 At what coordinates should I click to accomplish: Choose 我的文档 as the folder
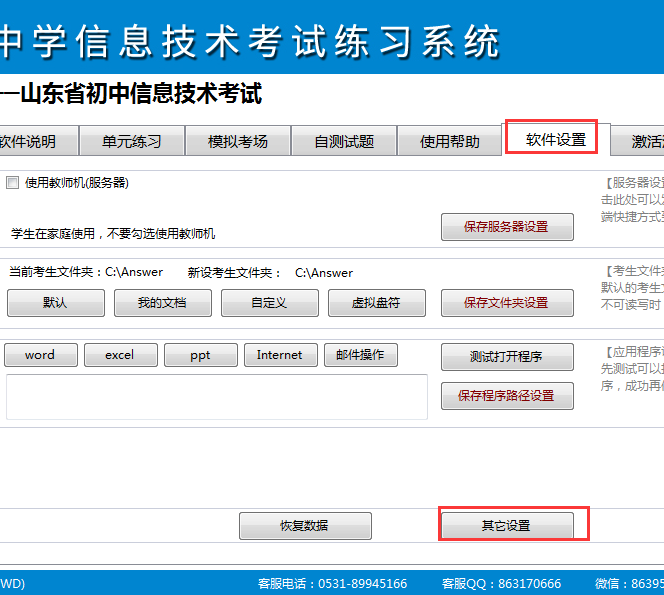(161, 303)
